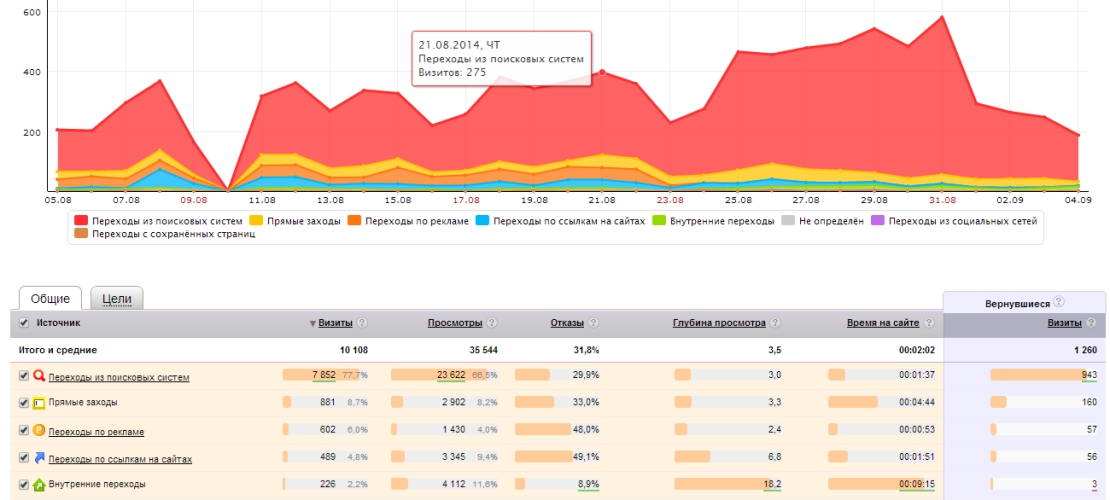Uncheck the Прямые заходы row checkbox
The image size is (1110, 500).
[23, 402]
